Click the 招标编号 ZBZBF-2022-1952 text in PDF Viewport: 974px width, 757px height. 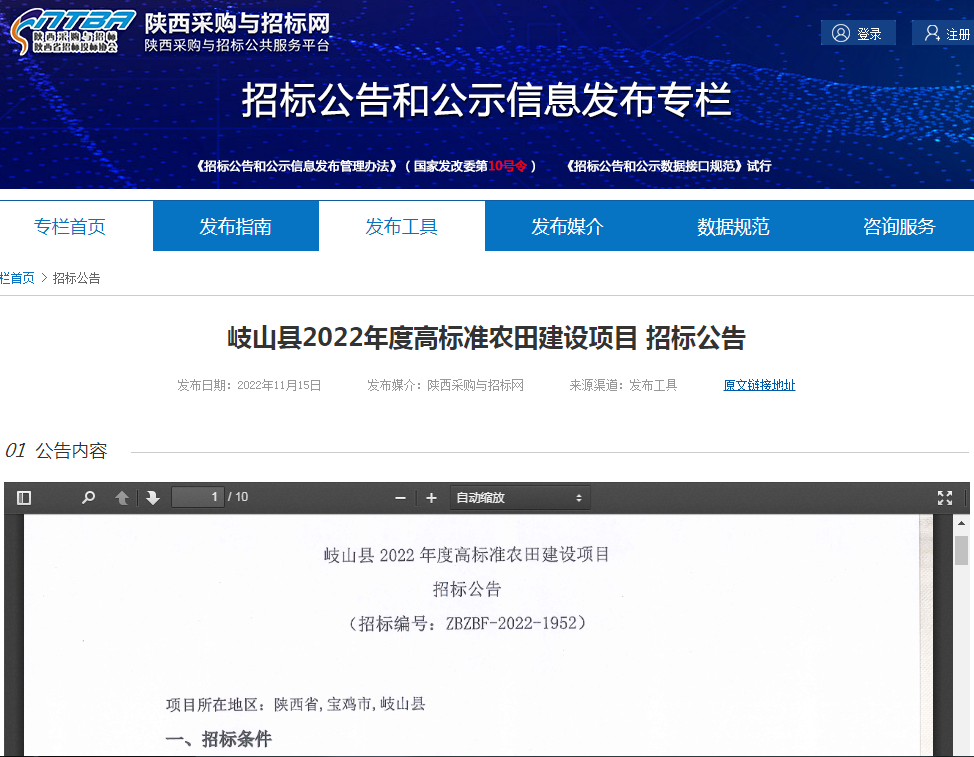coord(467,623)
